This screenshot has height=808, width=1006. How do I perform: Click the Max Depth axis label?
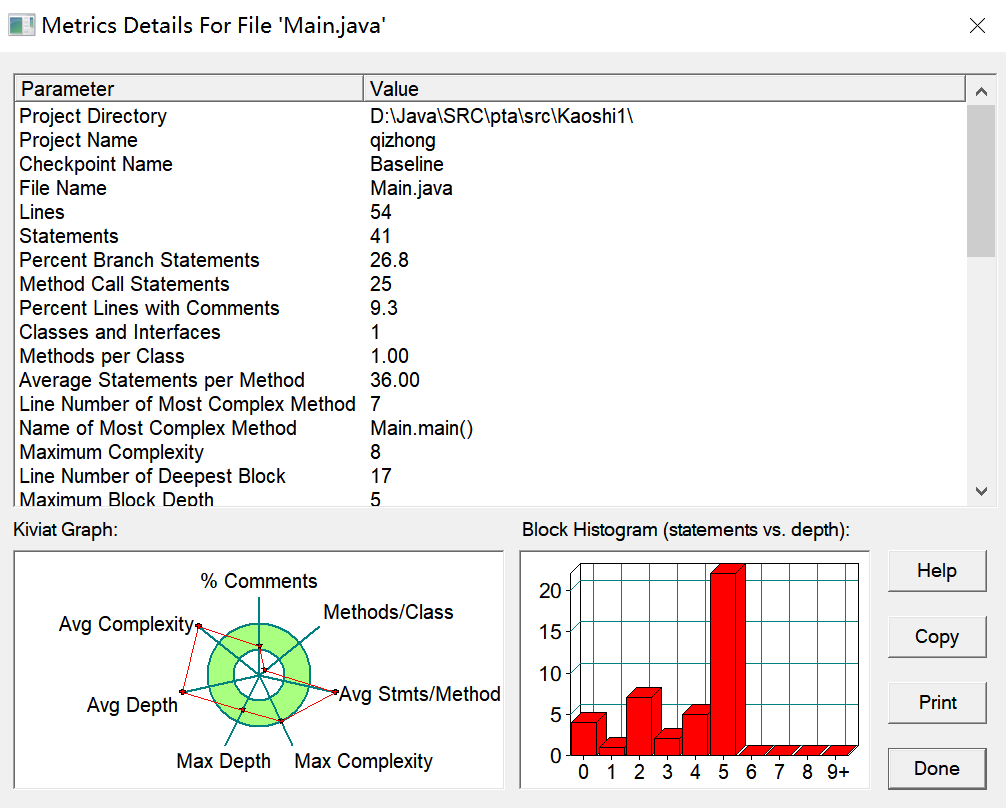tap(223, 761)
